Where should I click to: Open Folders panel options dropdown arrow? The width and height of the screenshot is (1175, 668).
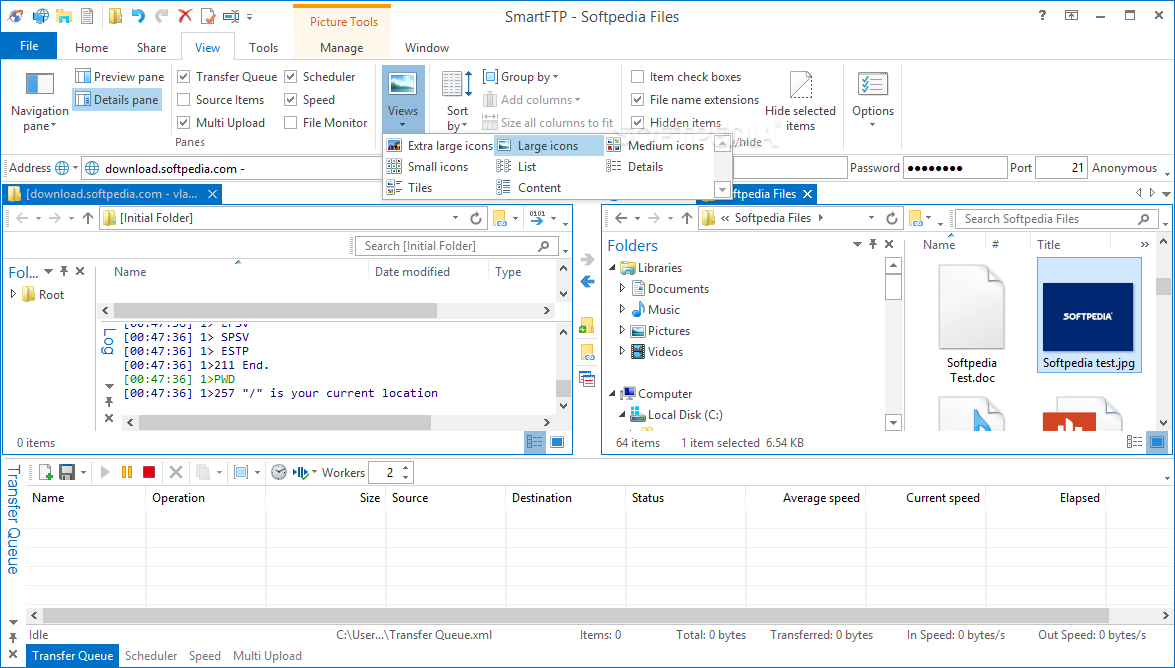(857, 244)
